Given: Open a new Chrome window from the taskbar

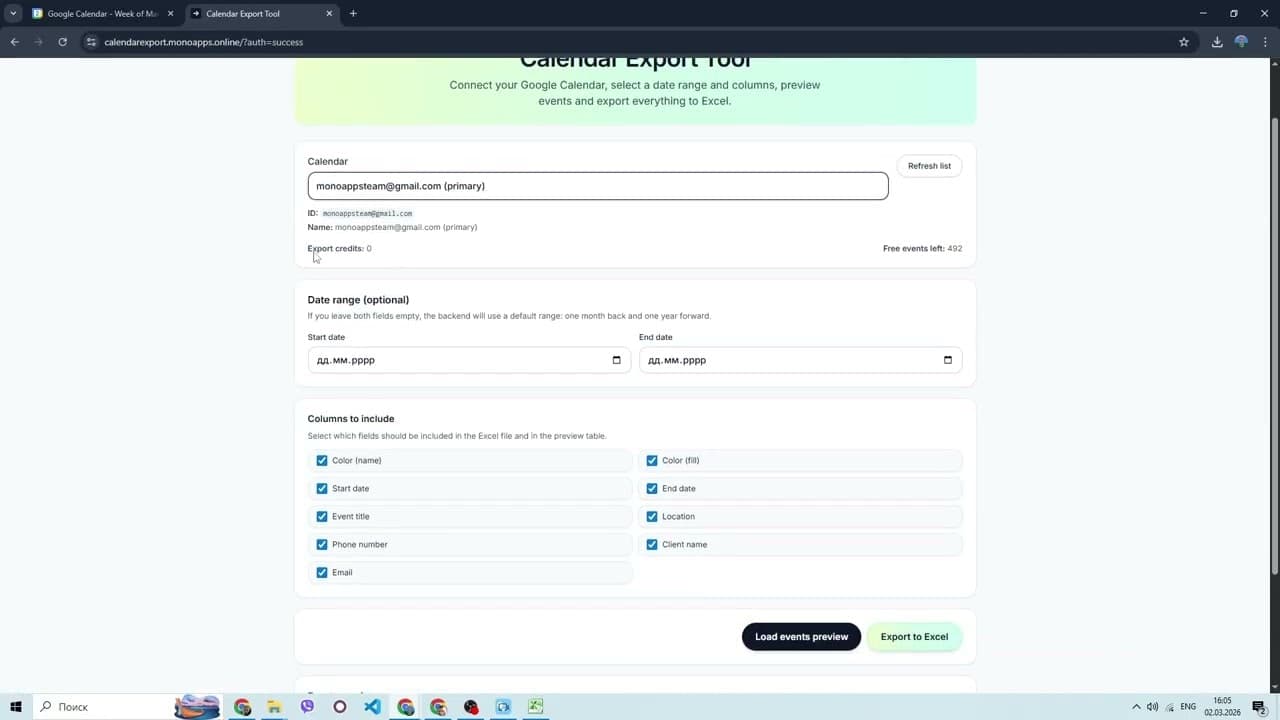Looking at the screenshot, I should pos(243,707).
